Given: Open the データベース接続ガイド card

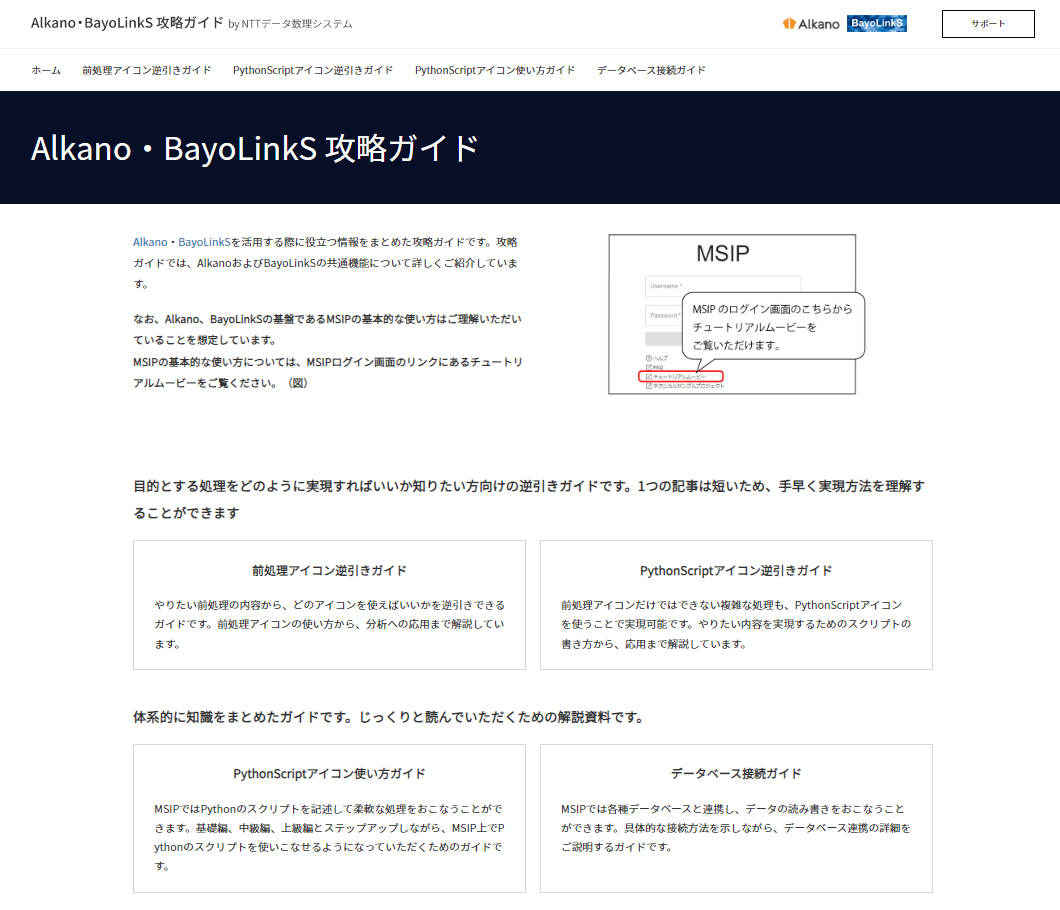Looking at the screenshot, I should [x=736, y=817].
